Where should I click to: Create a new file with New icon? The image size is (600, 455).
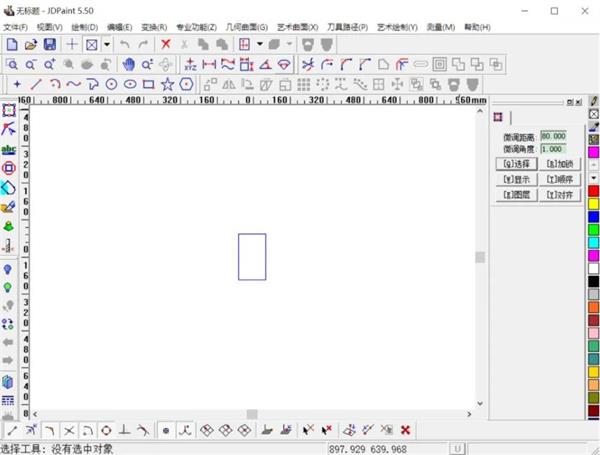coord(12,44)
